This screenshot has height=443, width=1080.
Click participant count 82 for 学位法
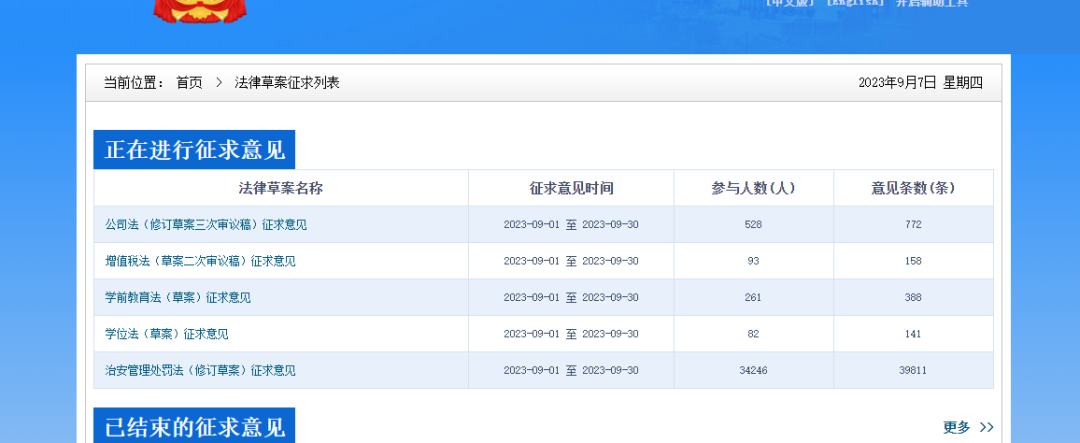[x=754, y=334]
